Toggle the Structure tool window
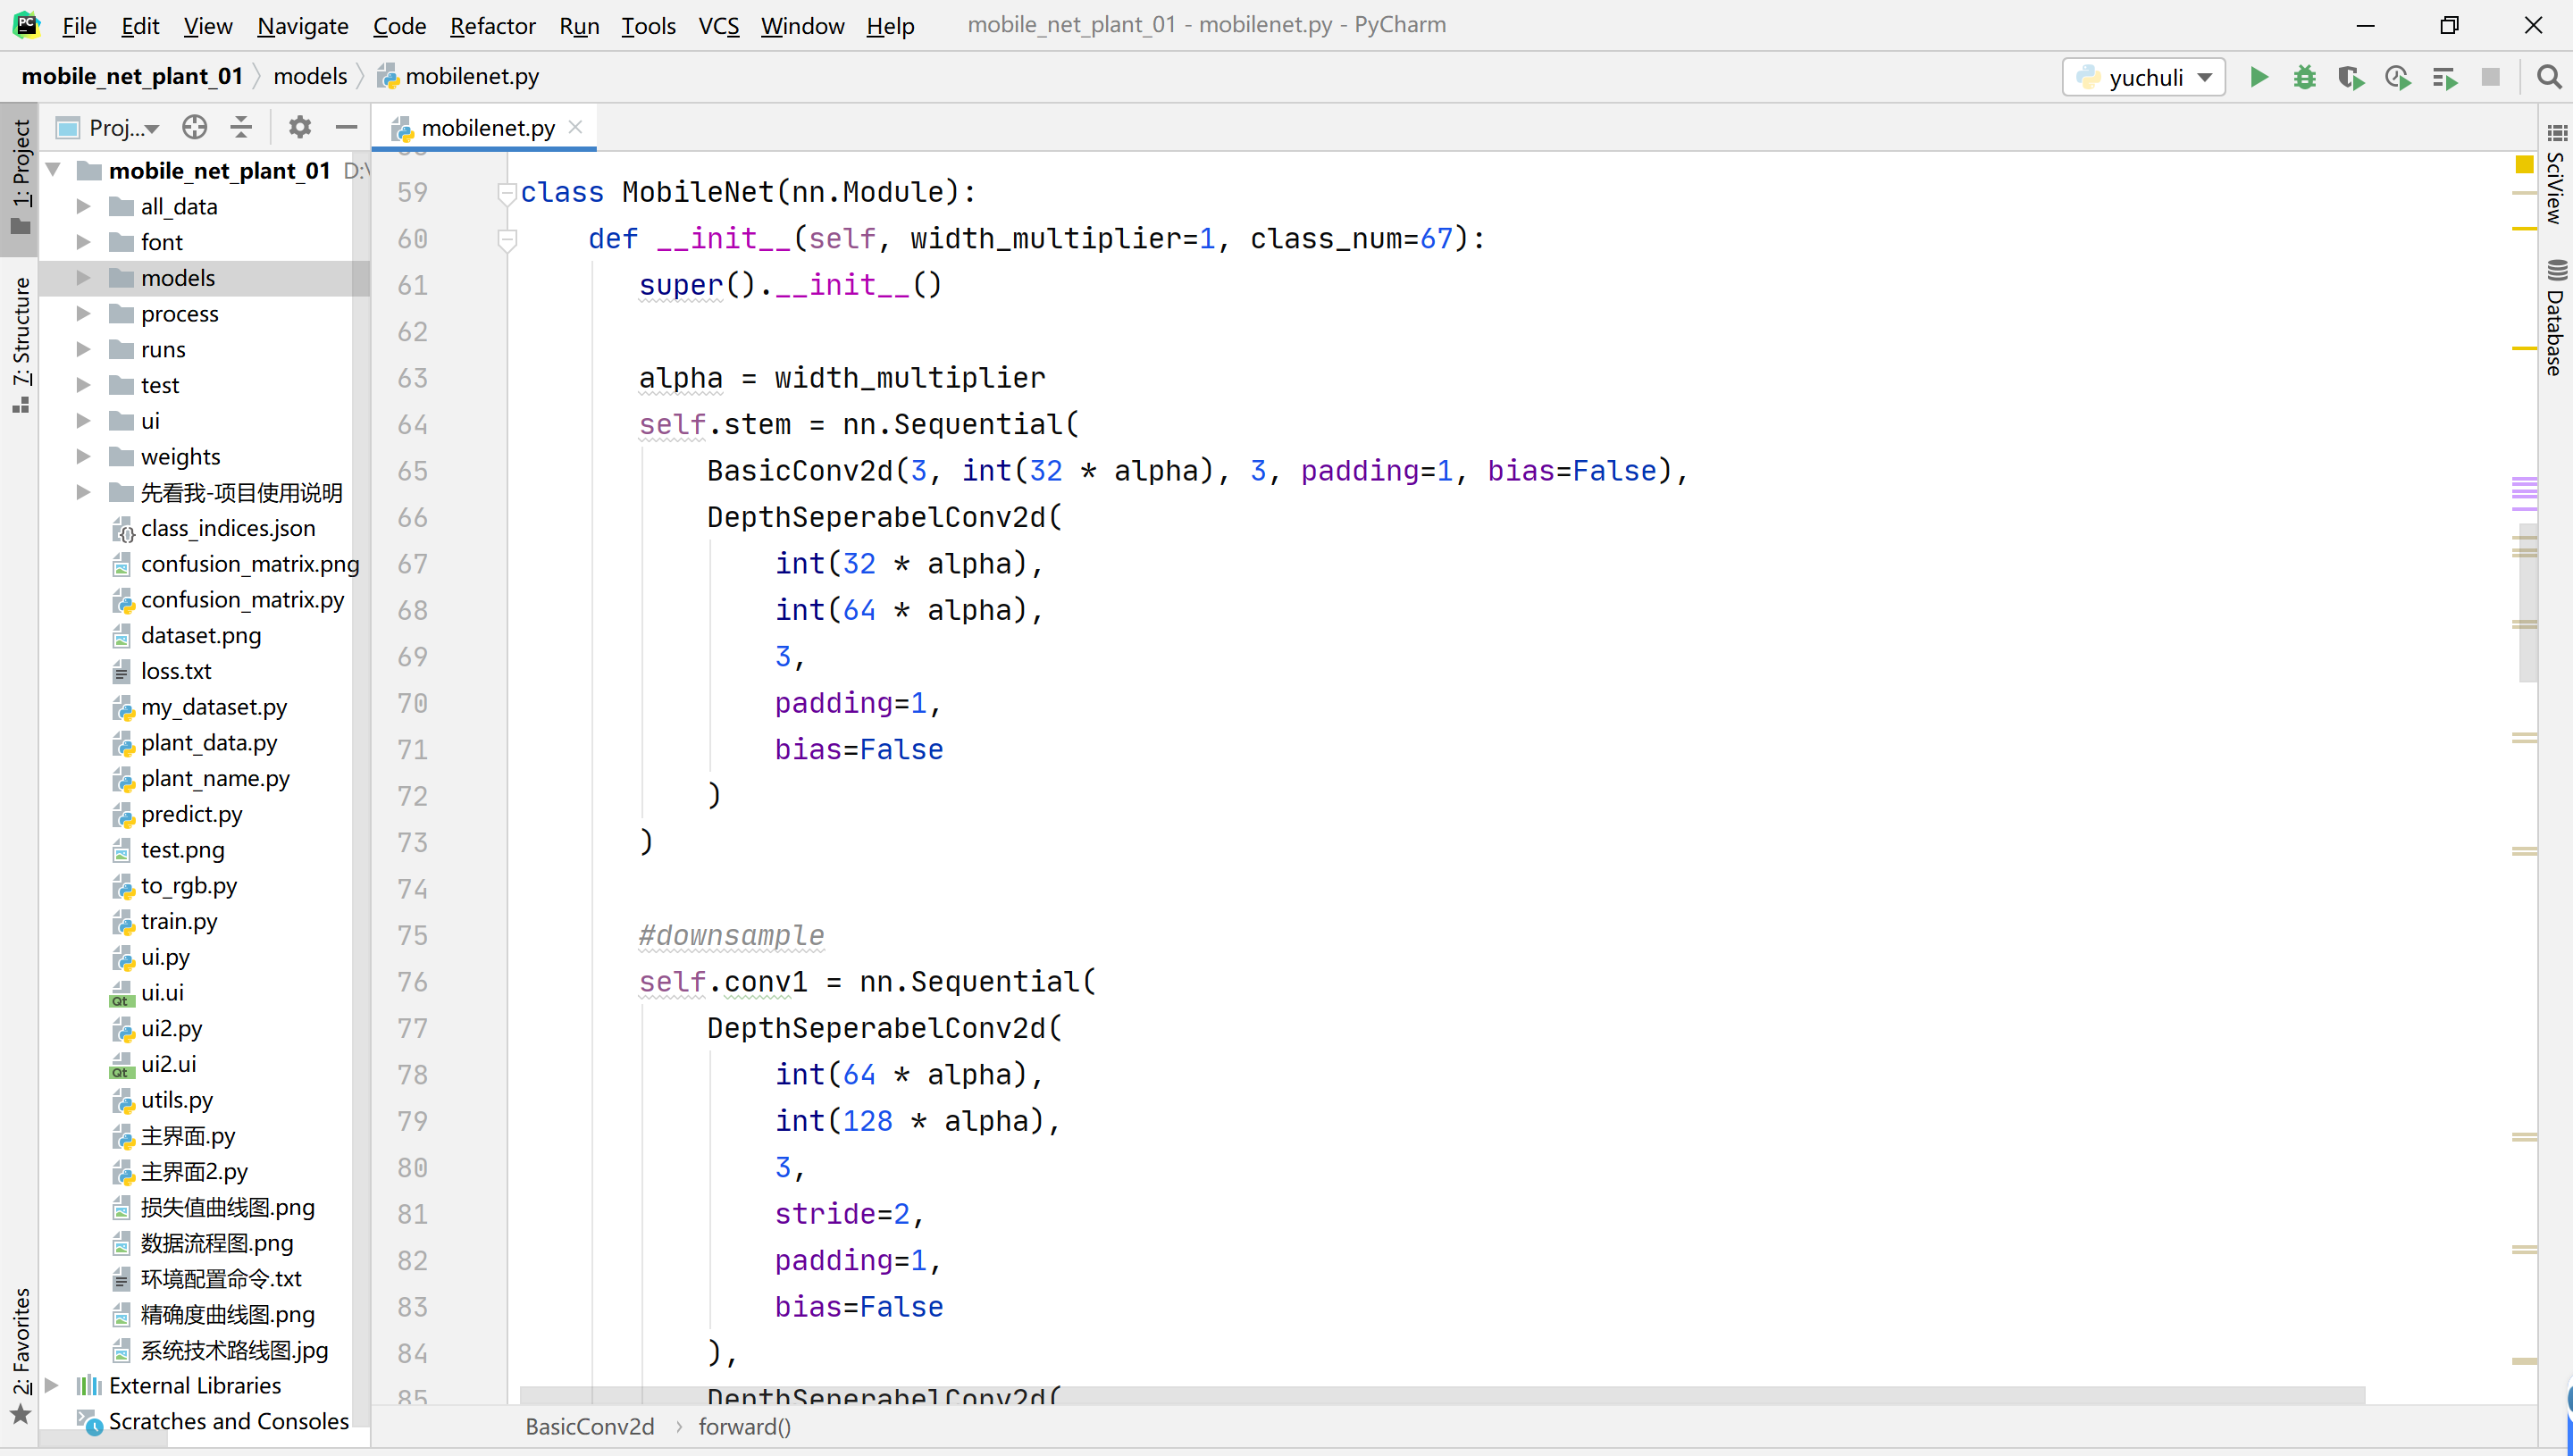The image size is (2573, 1456). click(21, 343)
